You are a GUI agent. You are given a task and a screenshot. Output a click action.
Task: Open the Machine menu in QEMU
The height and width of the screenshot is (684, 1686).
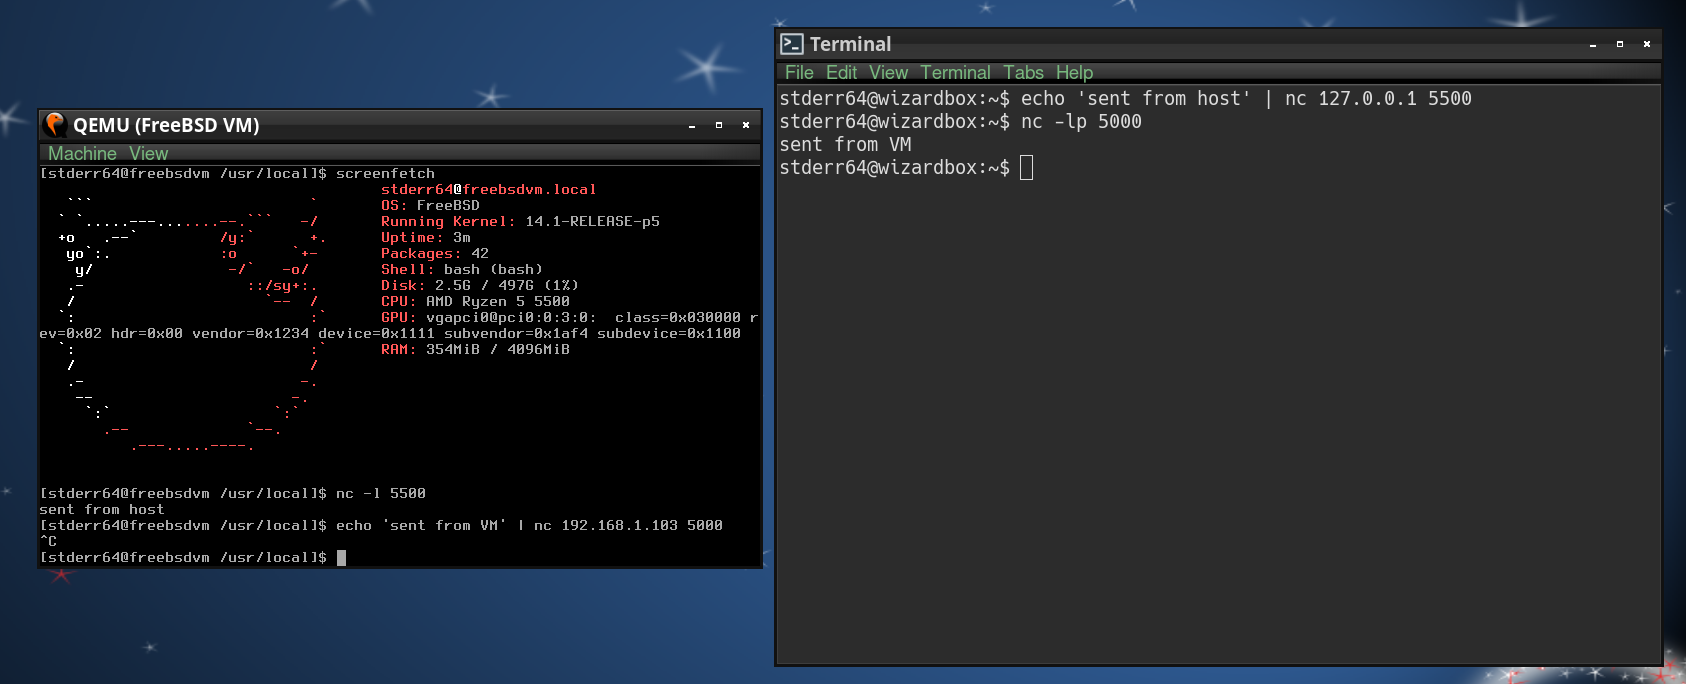pyautogui.click(x=82, y=153)
